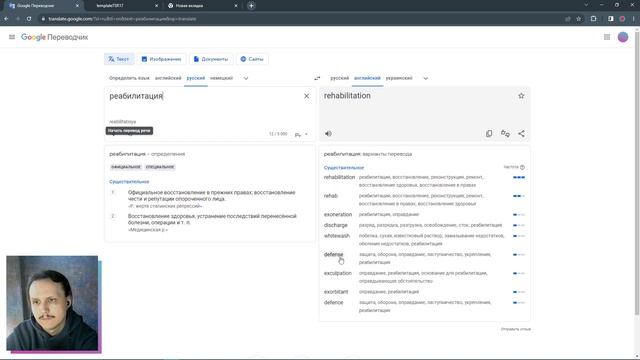This screenshot has width=640, height=360.
Task: Open the on-screen keyboard input tool
Action: click(x=298, y=134)
